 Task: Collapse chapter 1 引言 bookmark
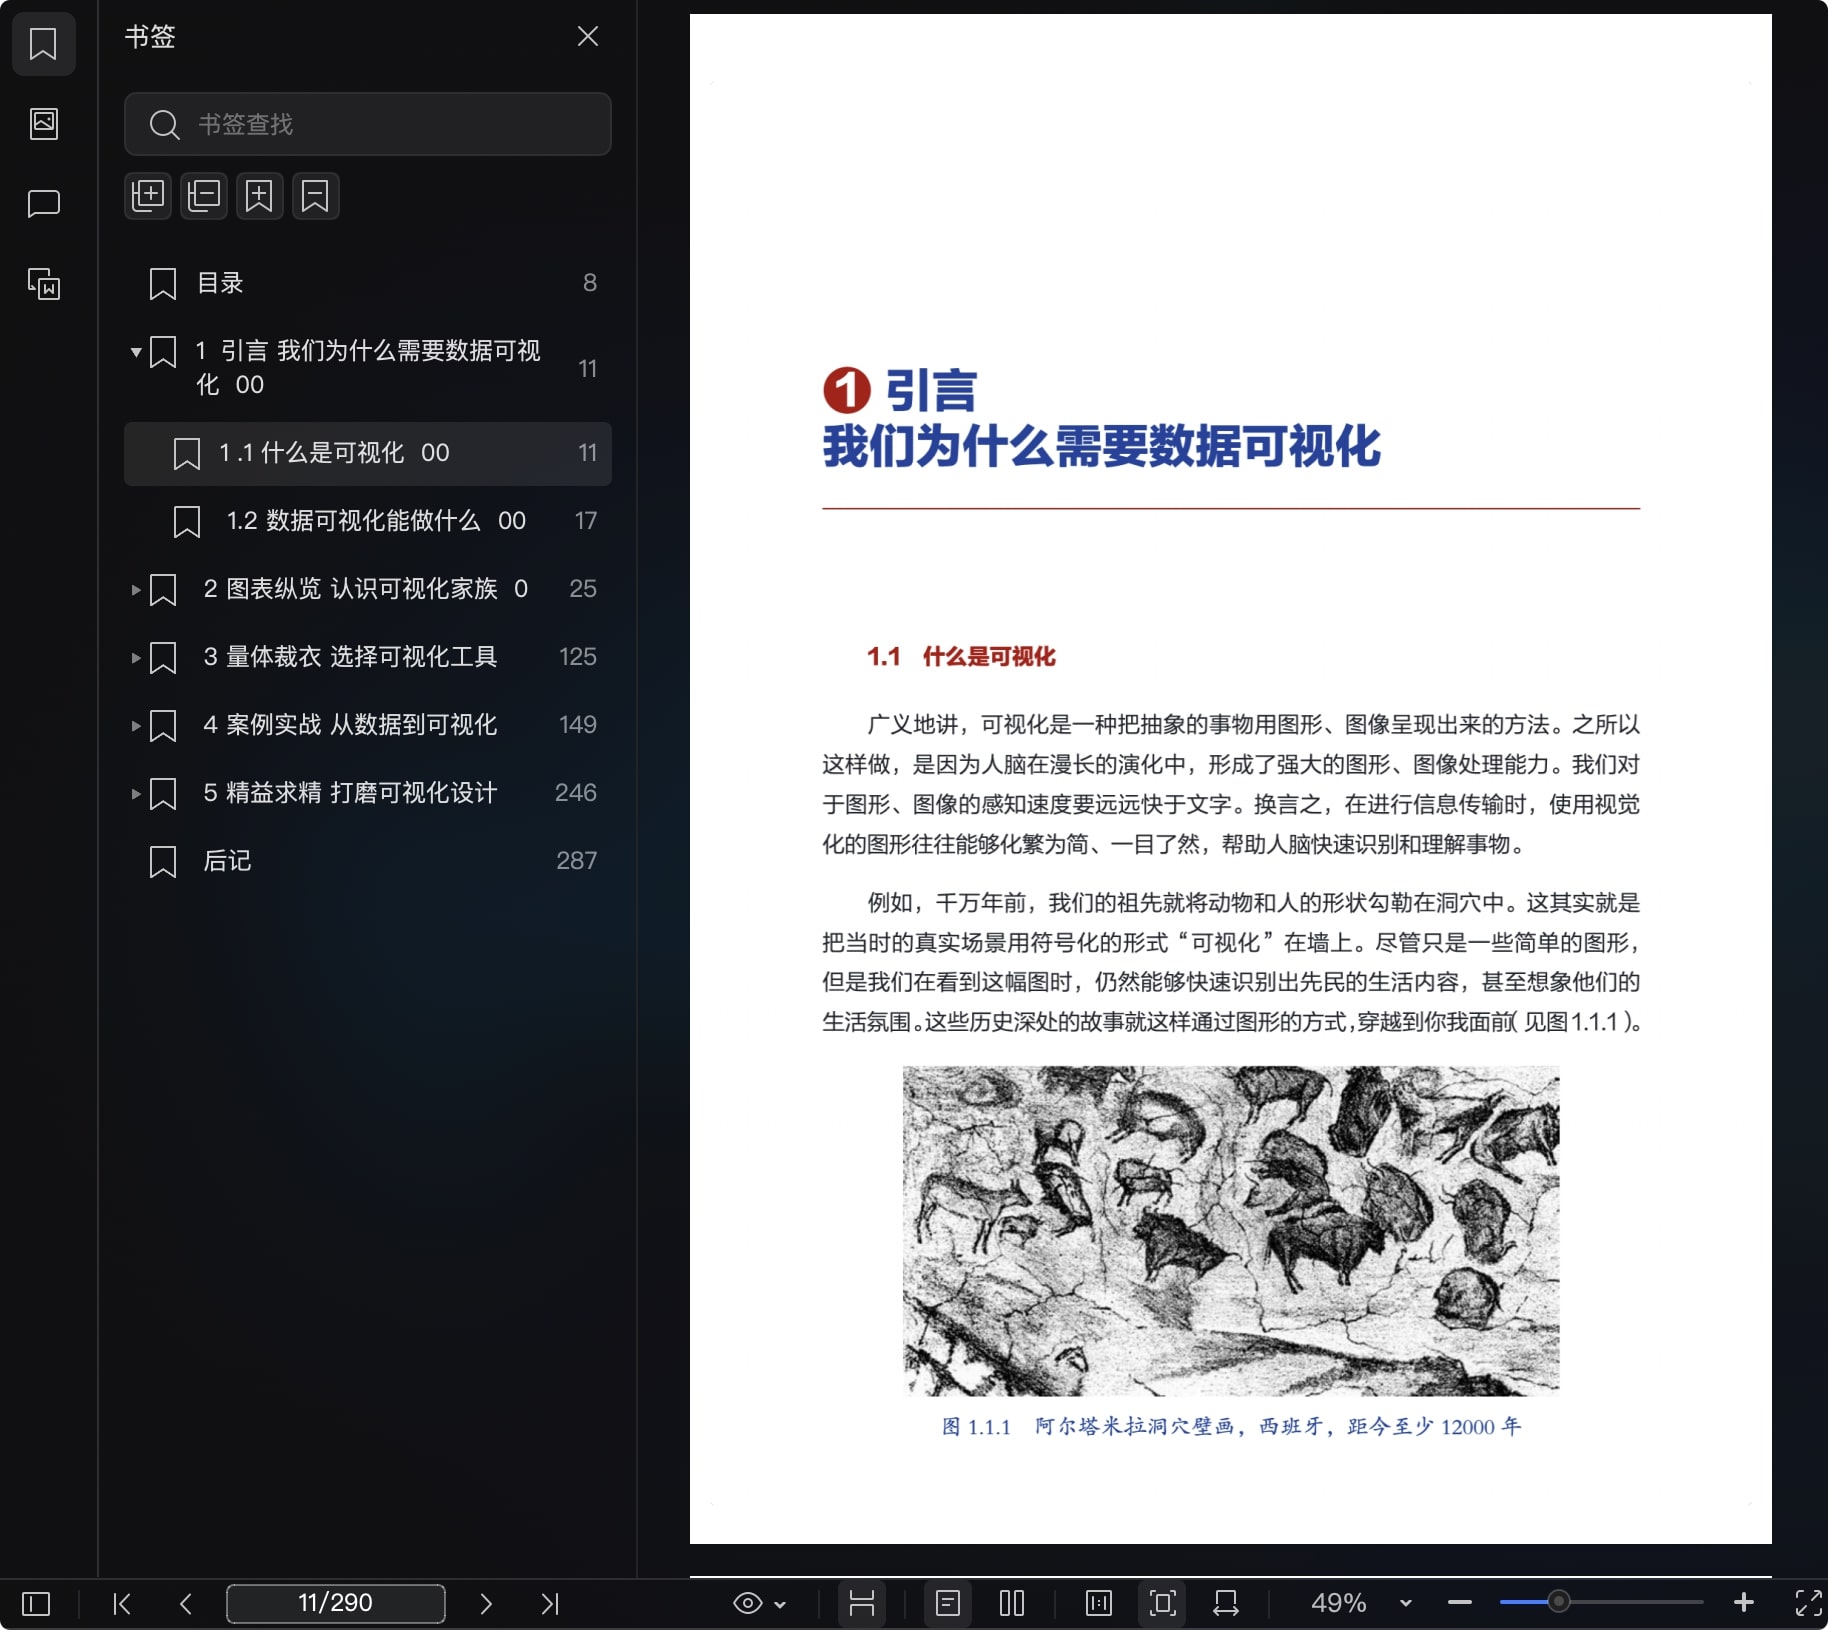pyautogui.click(x=135, y=352)
